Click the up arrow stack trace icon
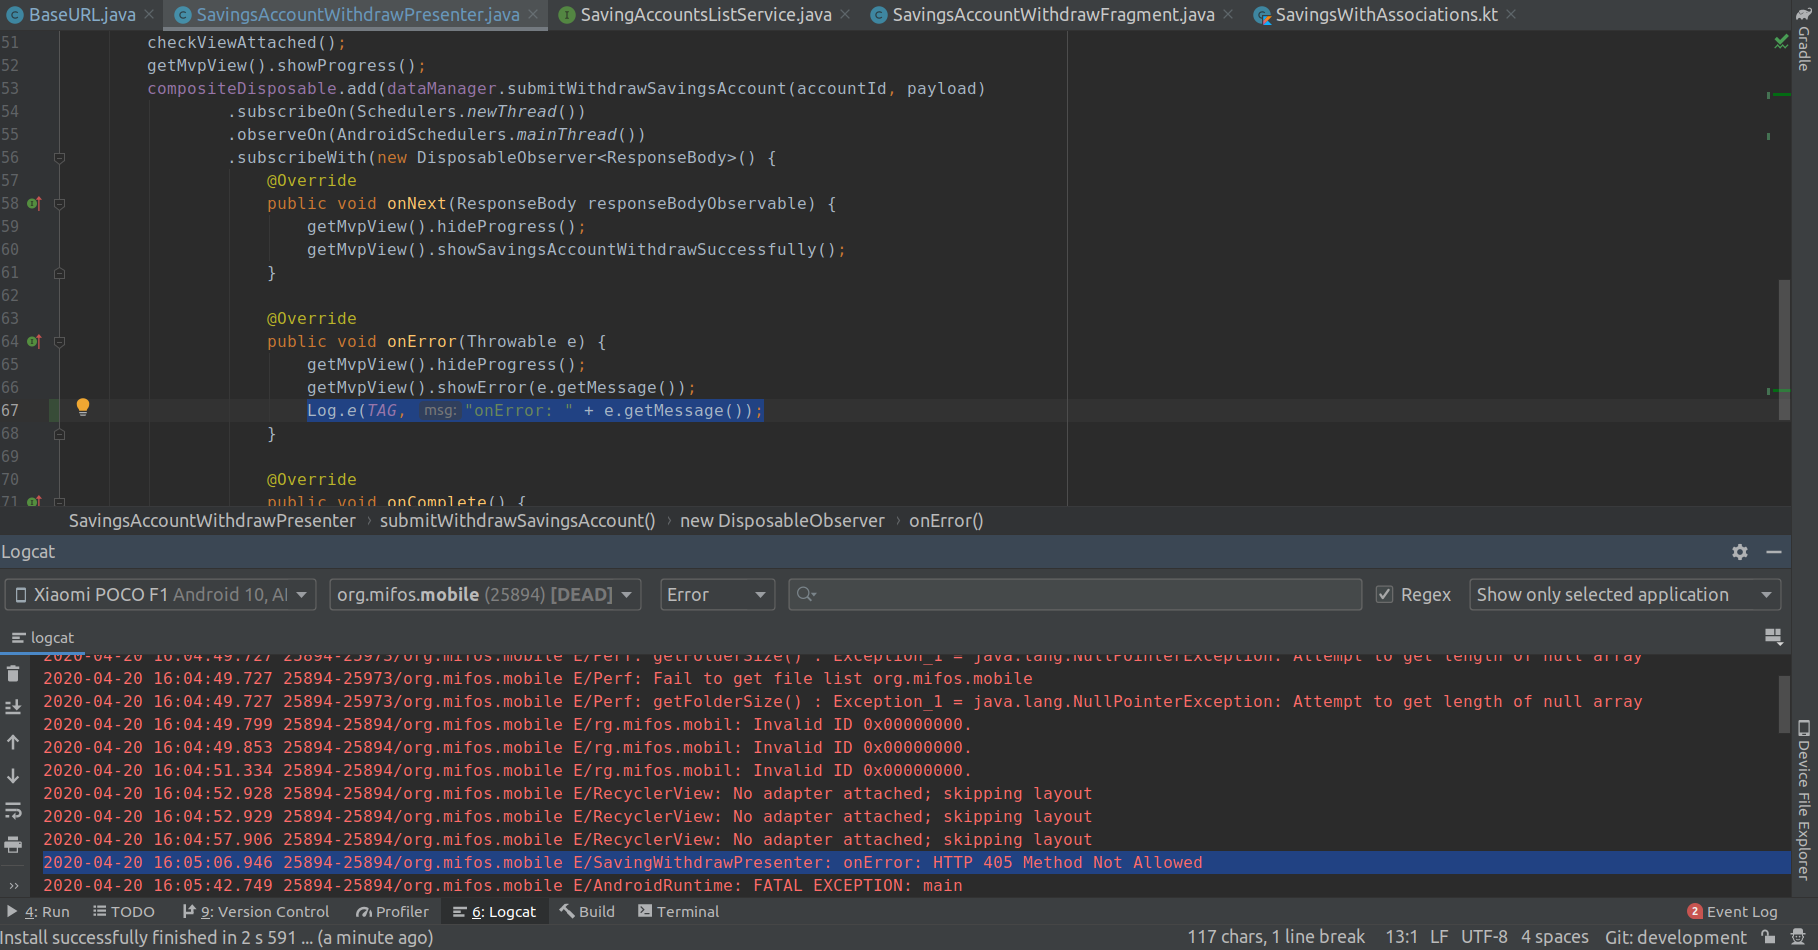 click(x=13, y=742)
